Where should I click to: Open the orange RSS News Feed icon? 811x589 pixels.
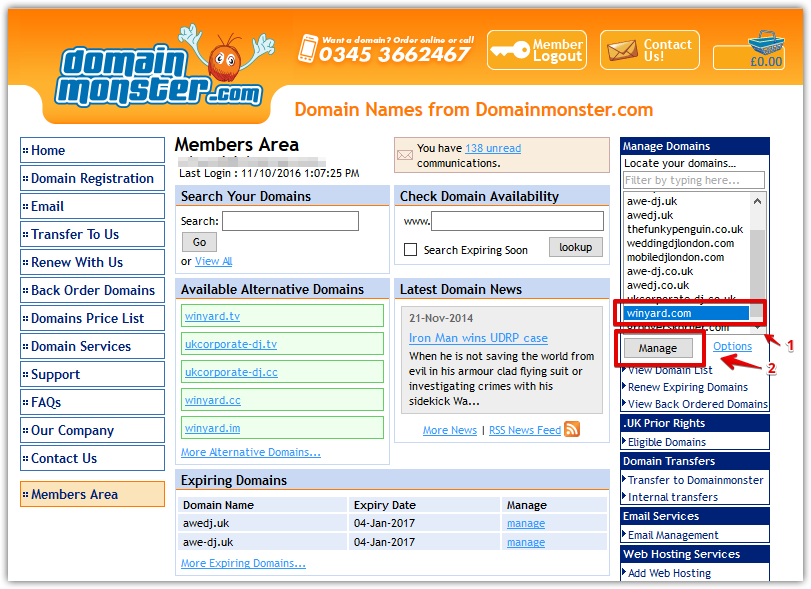(572, 429)
